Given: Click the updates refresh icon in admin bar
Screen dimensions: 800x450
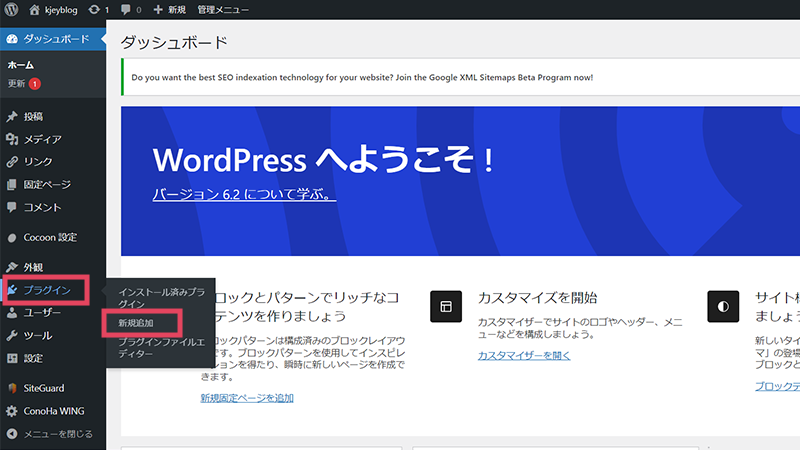Looking at the screenshot, I should pos(94,10).
